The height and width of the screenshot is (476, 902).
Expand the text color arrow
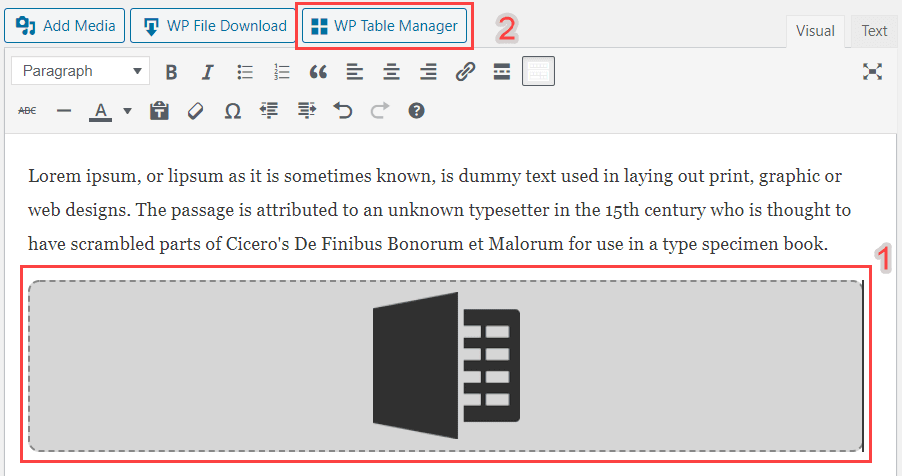point(127,111)
